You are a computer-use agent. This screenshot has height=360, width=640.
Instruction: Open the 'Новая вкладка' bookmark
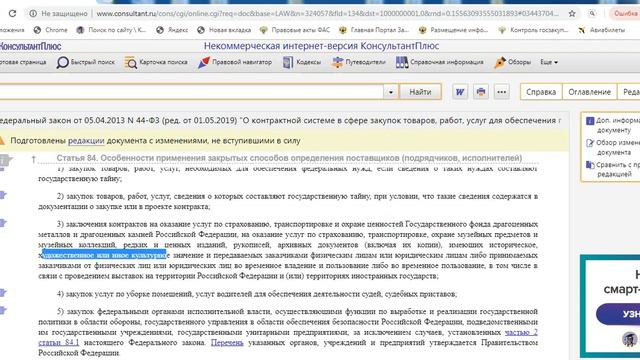[x=224, y=30]
